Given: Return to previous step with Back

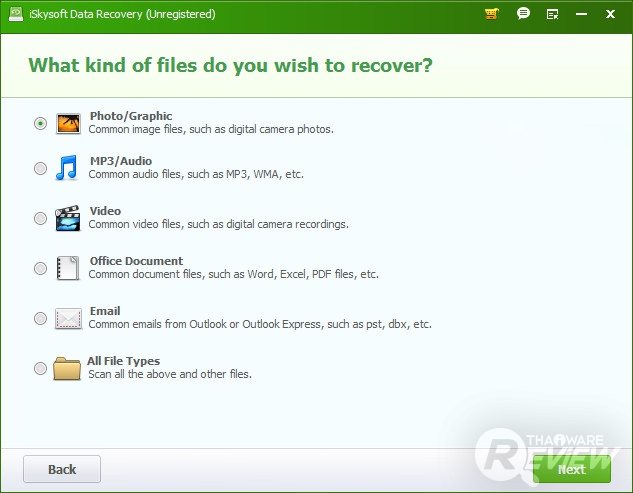Looking at the screenshot, I should tap(62, 469).
